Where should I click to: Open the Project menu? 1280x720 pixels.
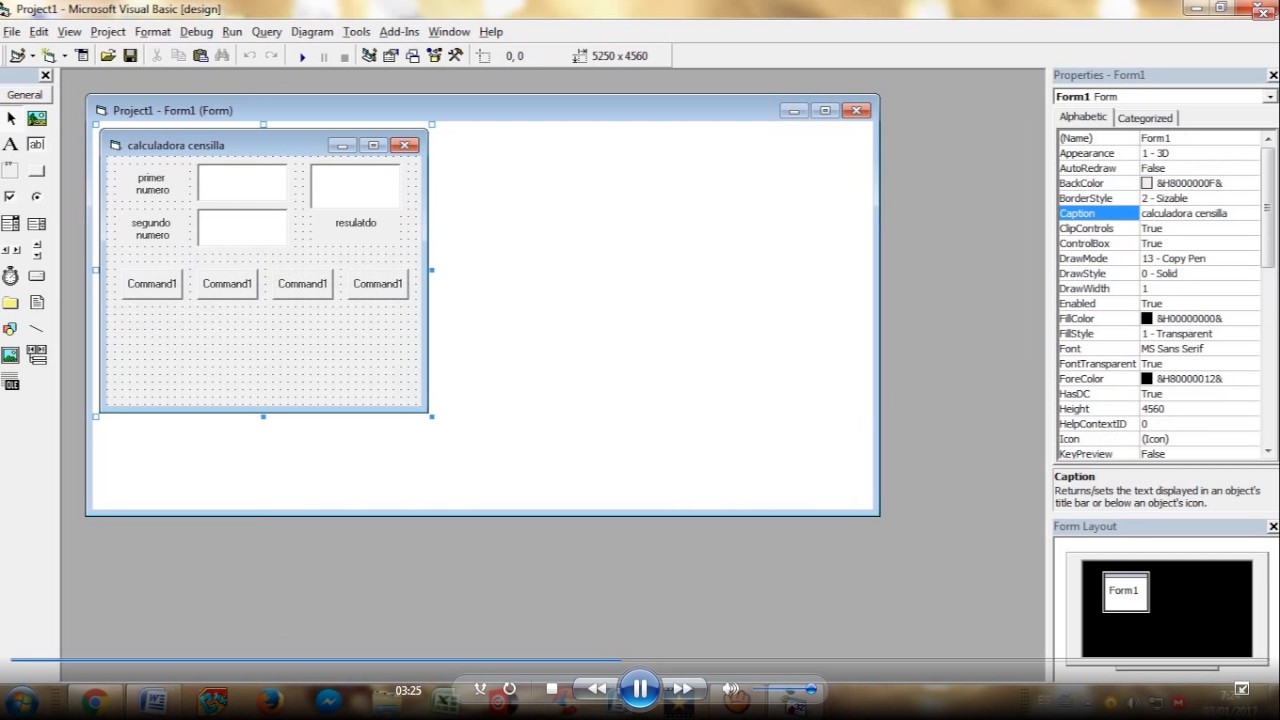coord(108,32)
